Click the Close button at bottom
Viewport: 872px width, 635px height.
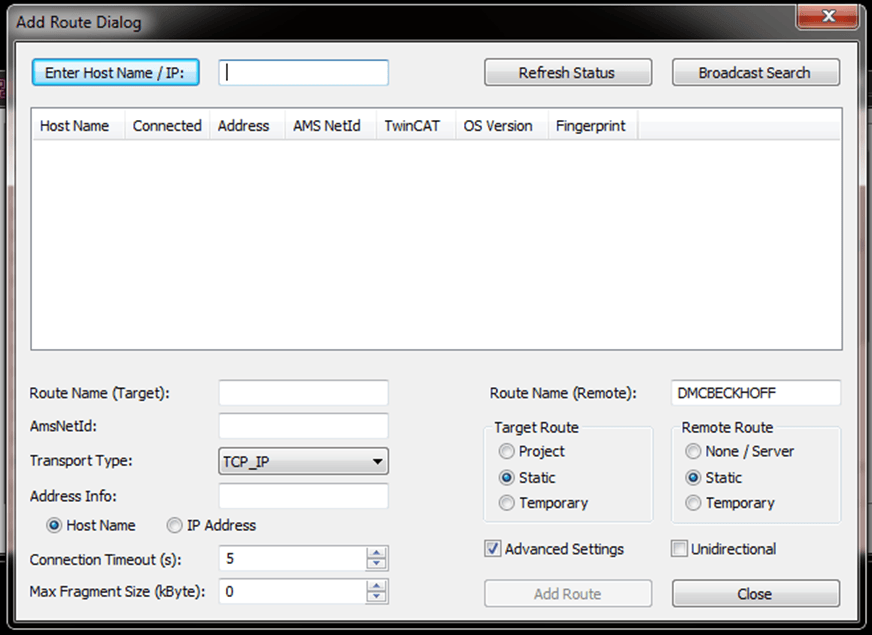[x=756, y=594]
